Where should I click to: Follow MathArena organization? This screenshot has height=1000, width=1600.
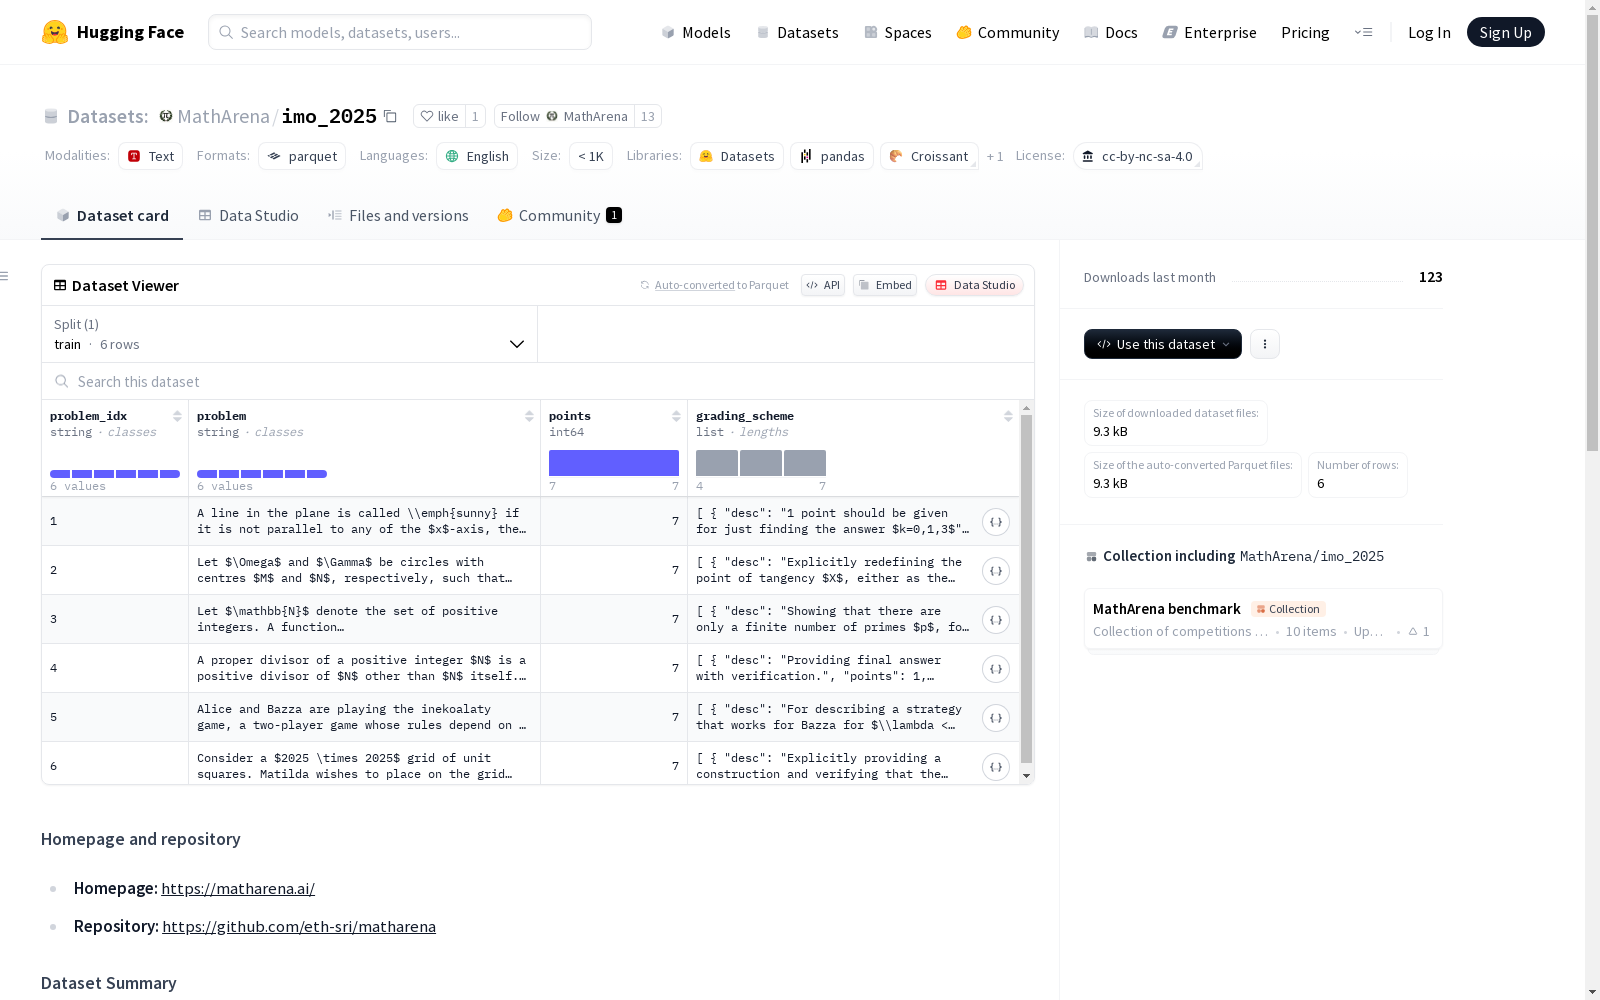coord(564,116)
